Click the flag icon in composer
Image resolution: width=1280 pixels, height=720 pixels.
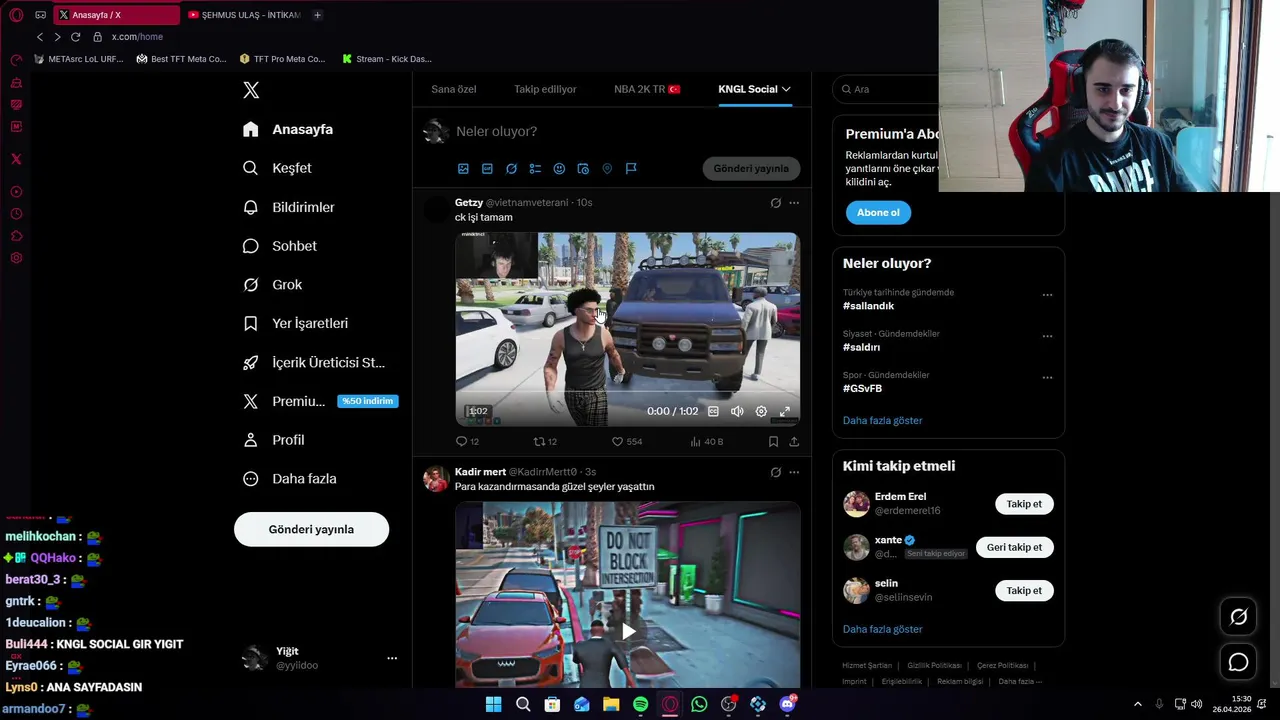(x=631, y=169)
